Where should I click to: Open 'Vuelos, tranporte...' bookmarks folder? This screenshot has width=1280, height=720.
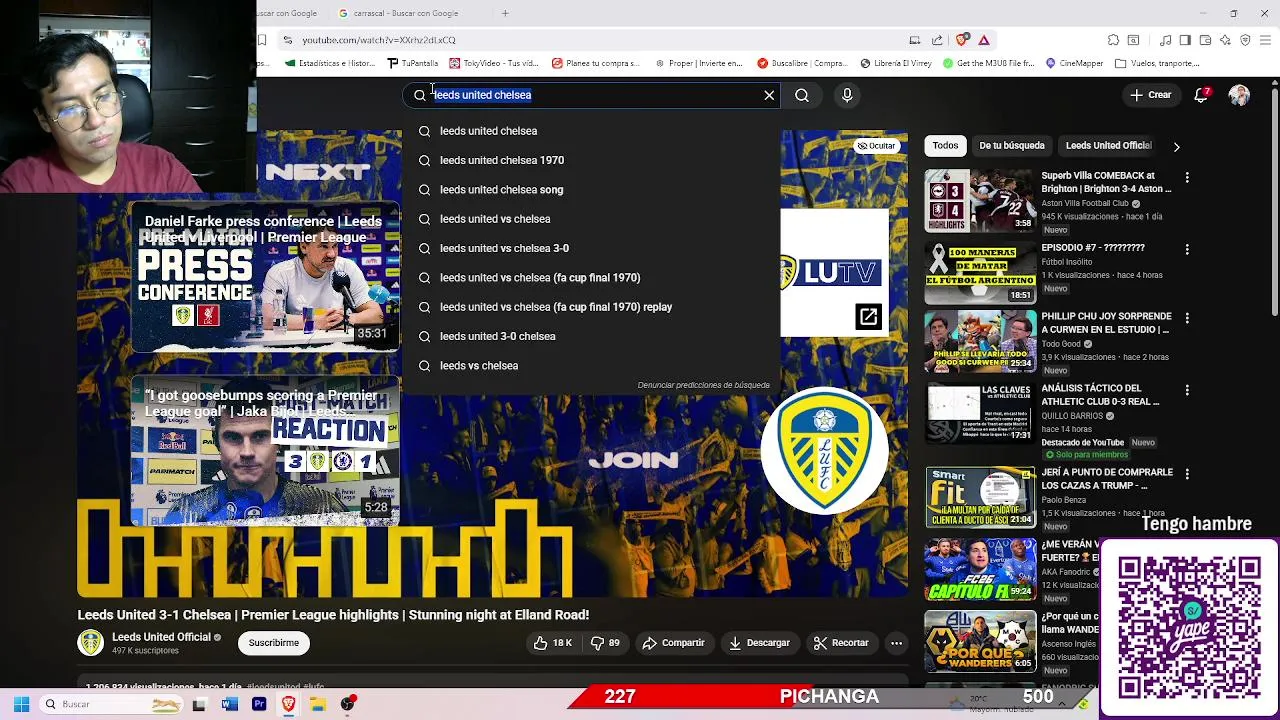(1157, 63)
